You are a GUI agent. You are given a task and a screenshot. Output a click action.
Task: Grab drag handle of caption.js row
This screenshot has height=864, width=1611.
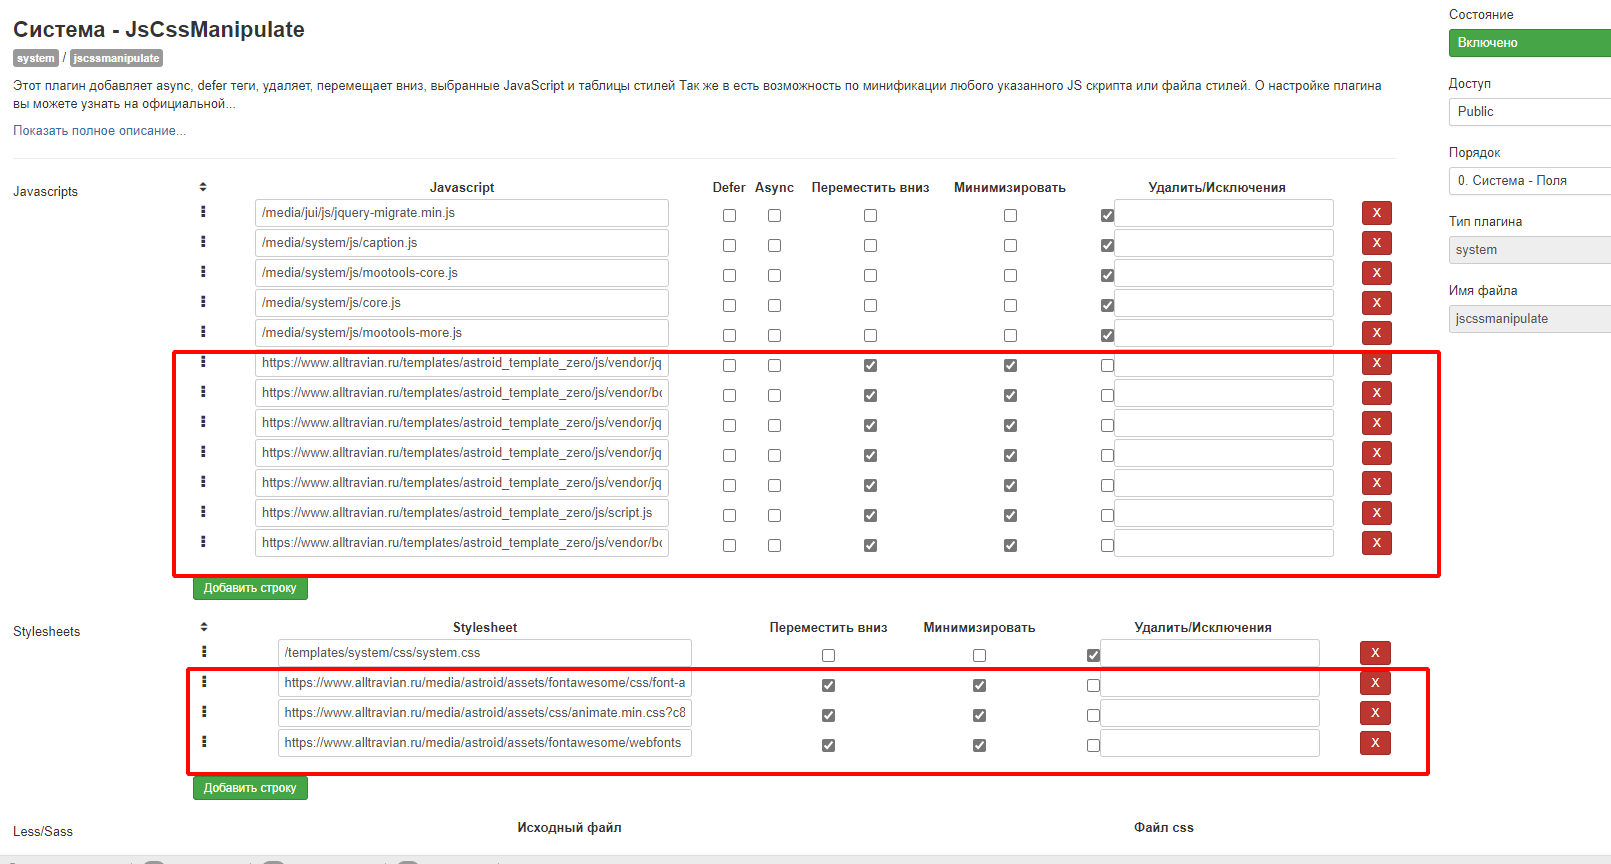pyautogui.click(x=203, y=241)
